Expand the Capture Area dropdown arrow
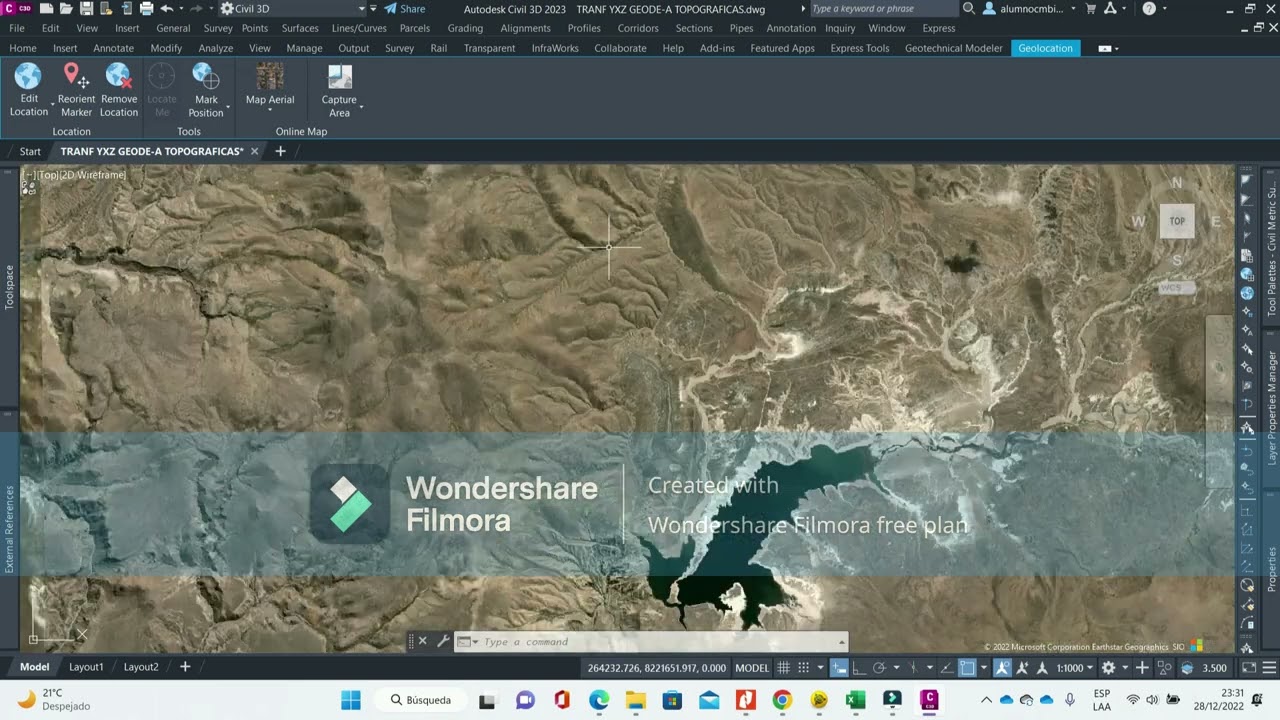The height and width of the screenshot is (720, 1280). point(361,106)
